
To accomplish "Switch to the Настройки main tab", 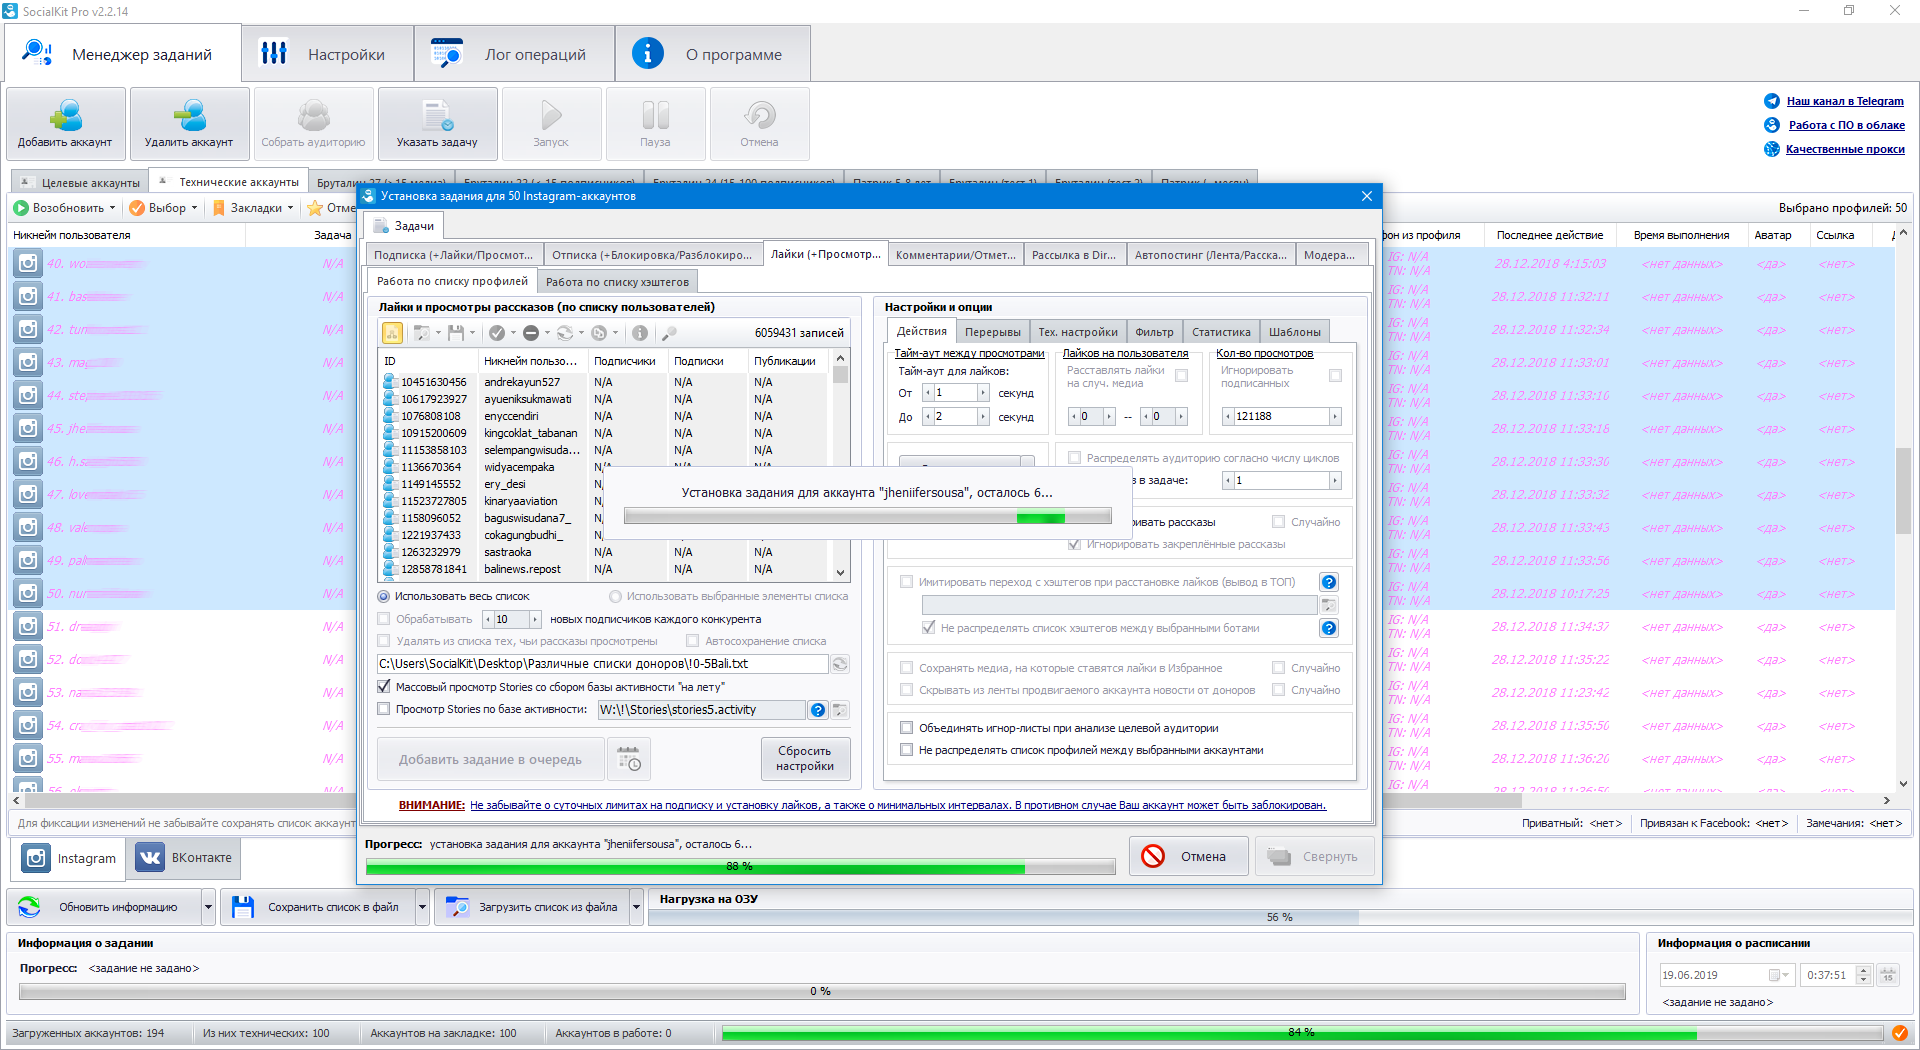I will (x=327, y=54).
